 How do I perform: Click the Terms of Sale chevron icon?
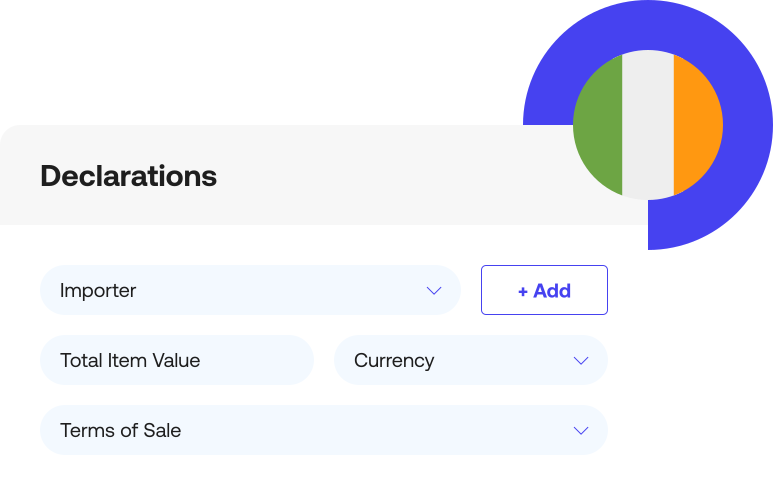581,431
